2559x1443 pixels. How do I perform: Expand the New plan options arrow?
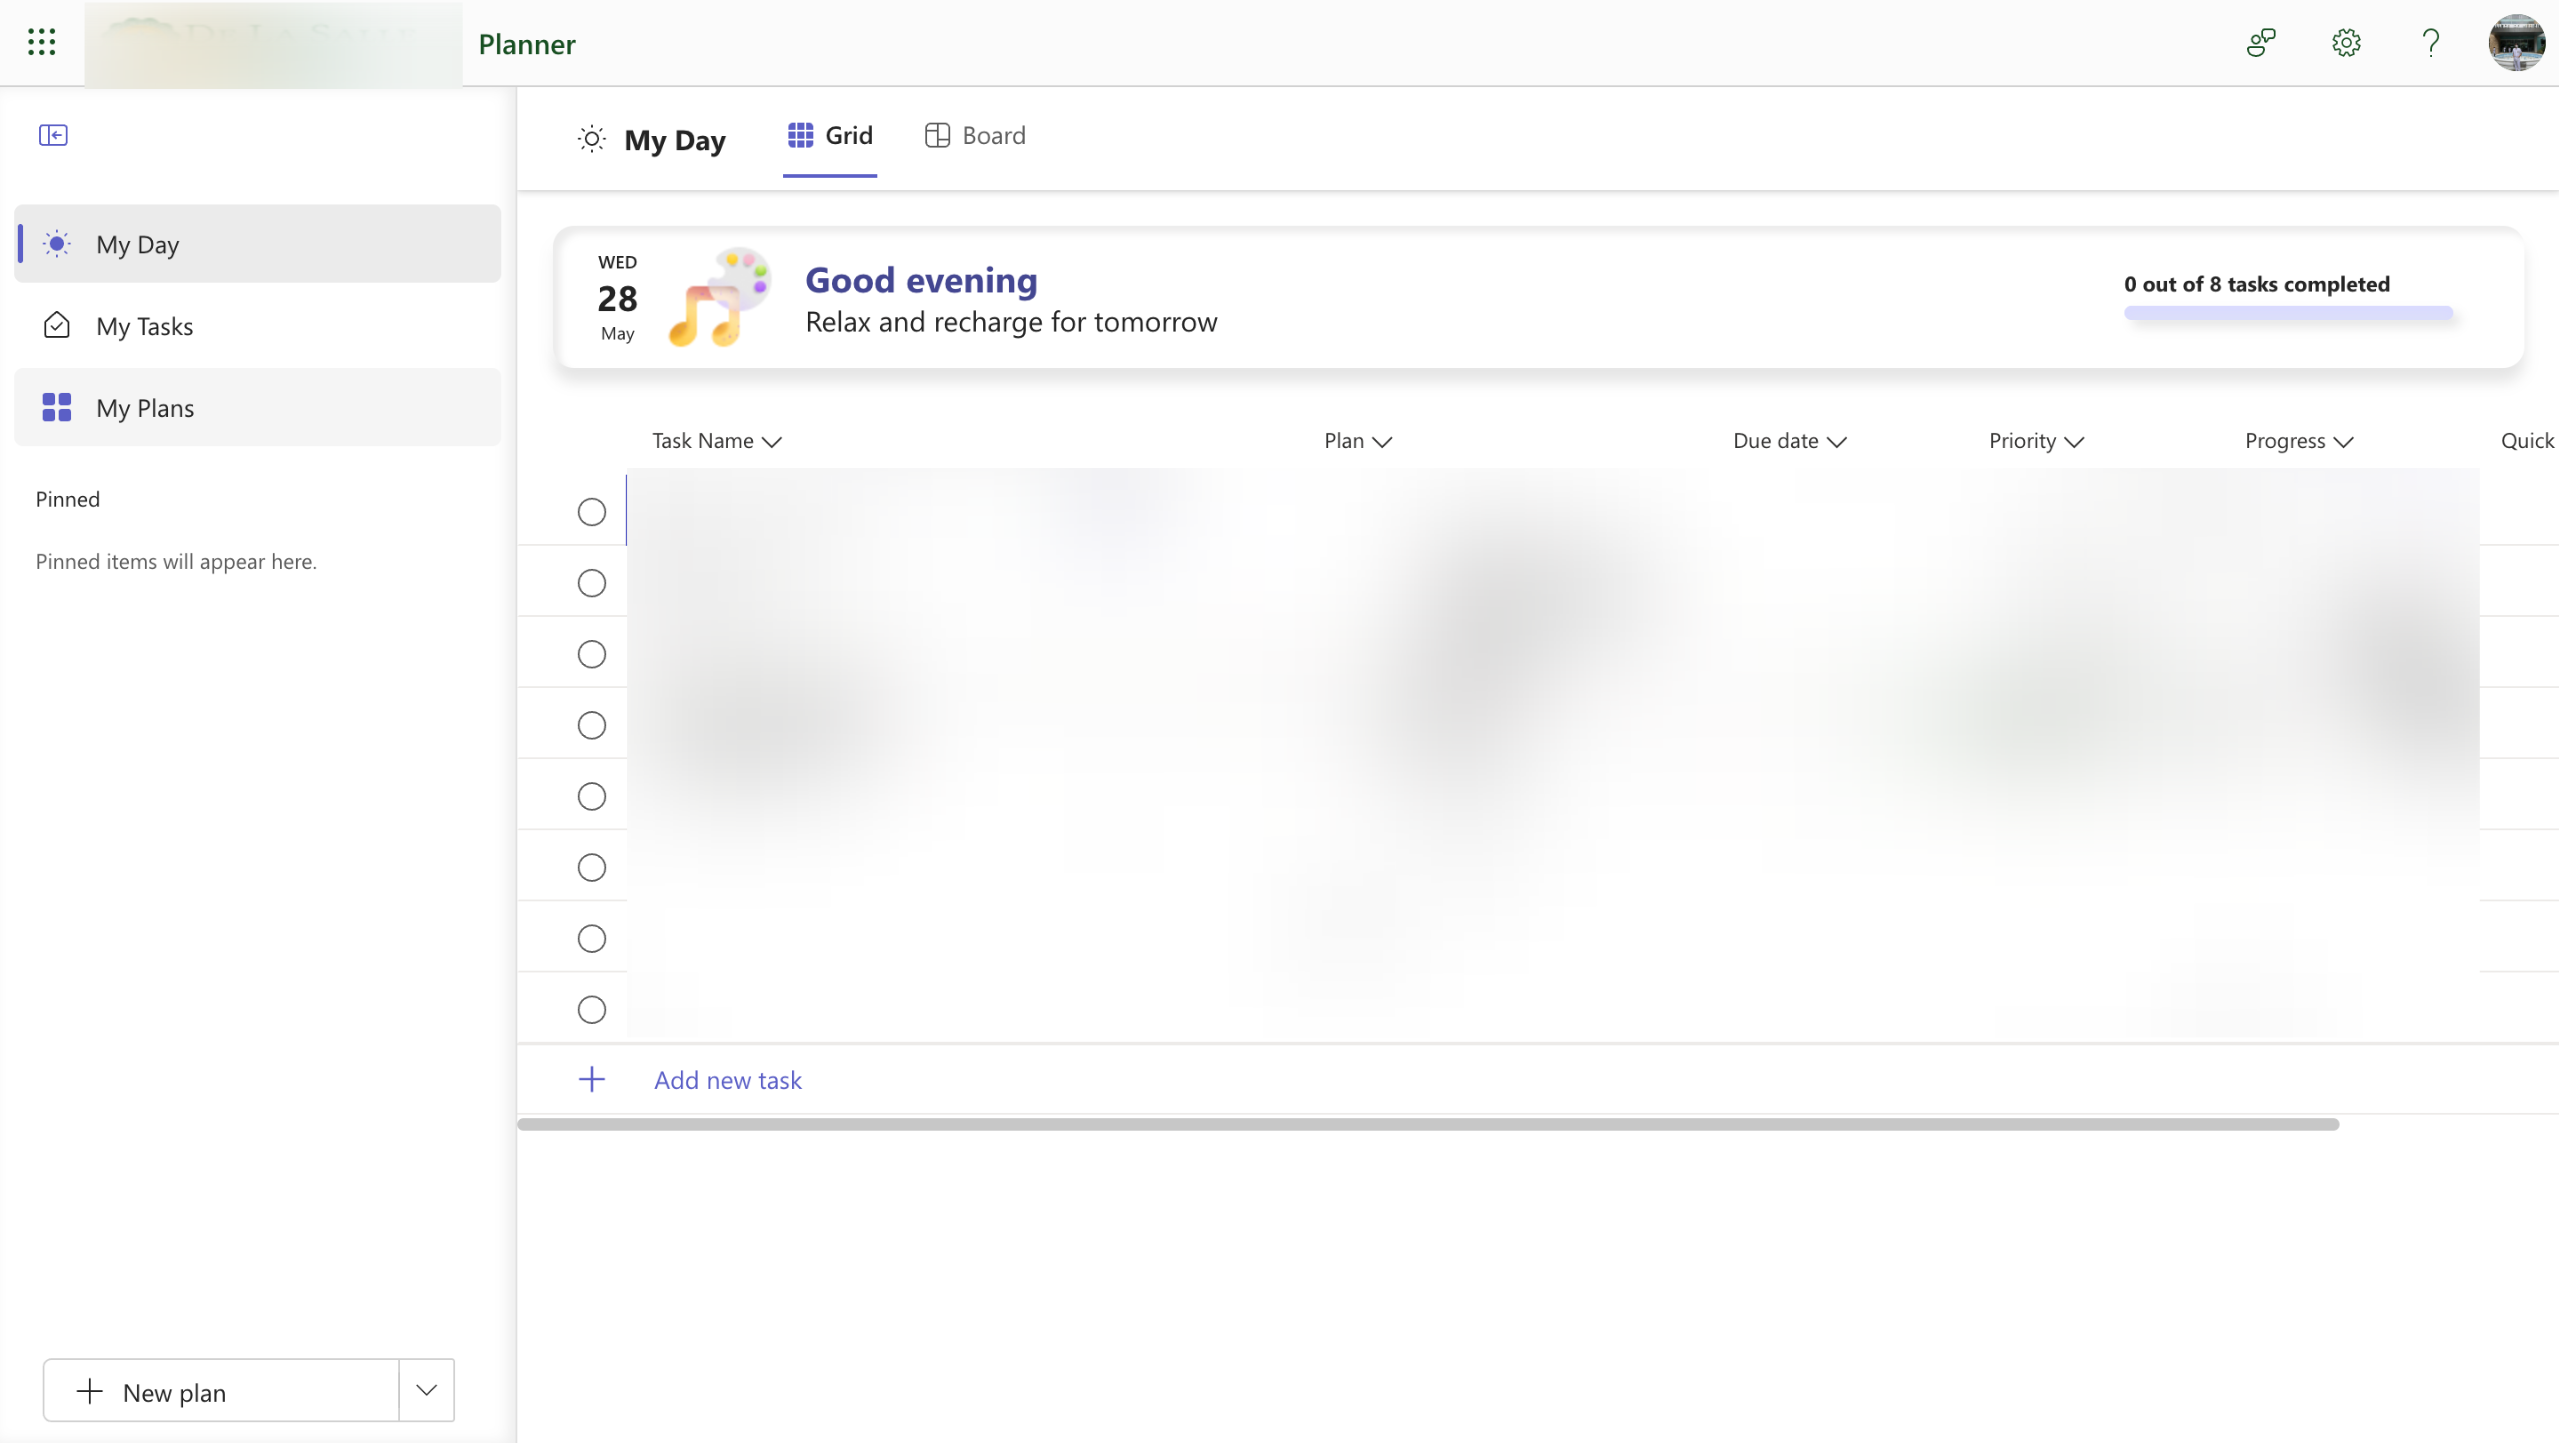click(x=425, y=1390)
